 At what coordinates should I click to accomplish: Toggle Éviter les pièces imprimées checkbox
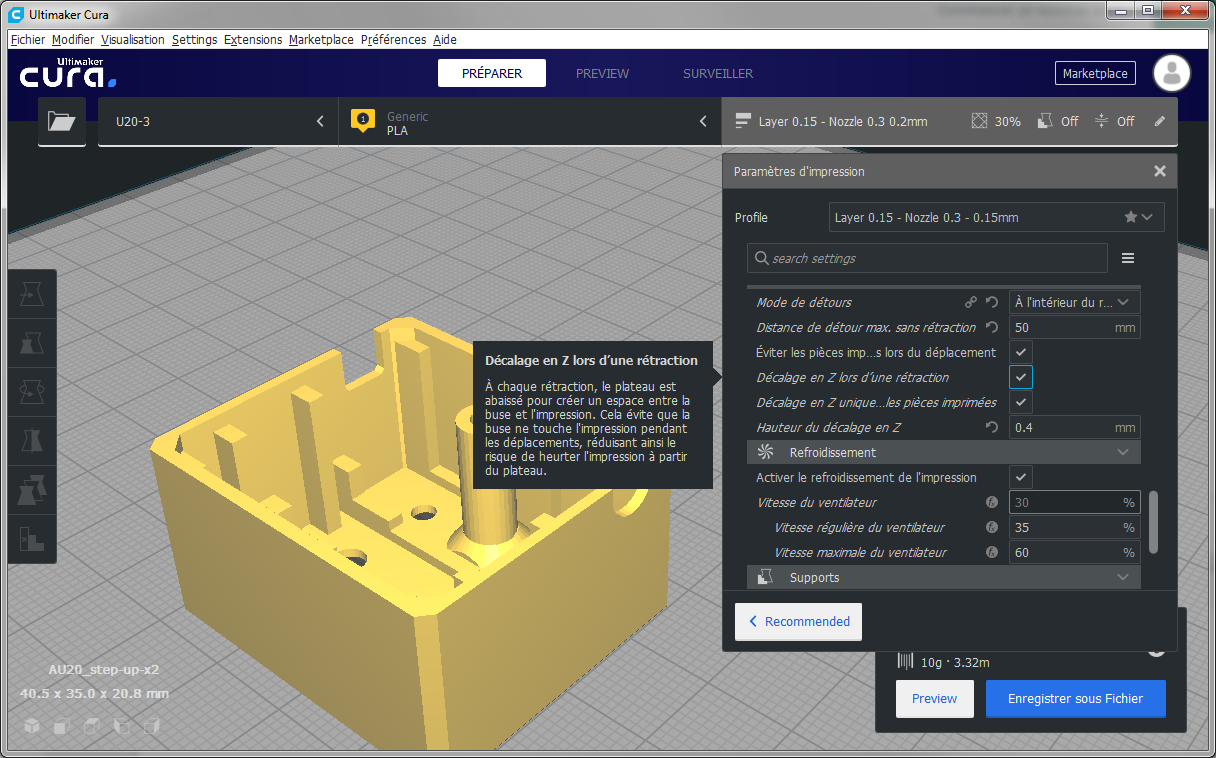[x=1020, y=352]
